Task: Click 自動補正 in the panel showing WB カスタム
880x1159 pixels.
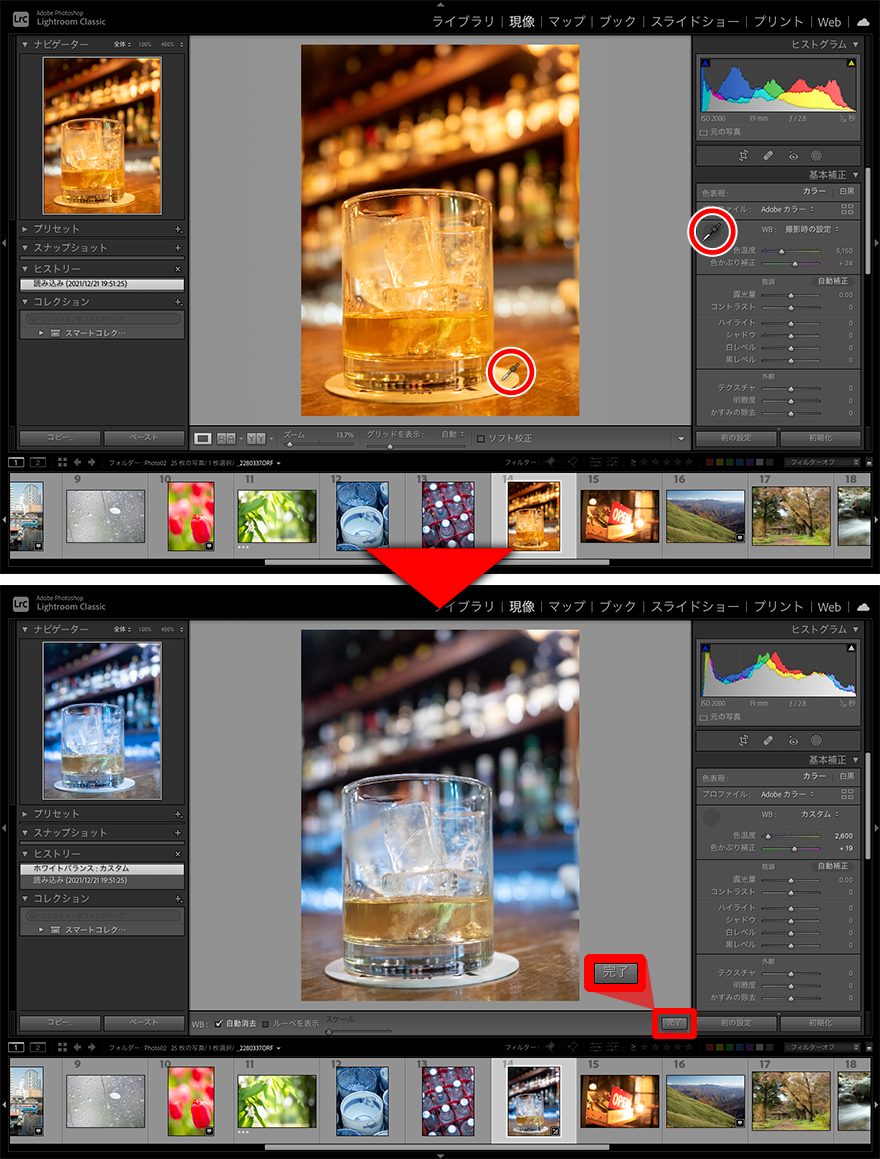Action: point(832,866)
